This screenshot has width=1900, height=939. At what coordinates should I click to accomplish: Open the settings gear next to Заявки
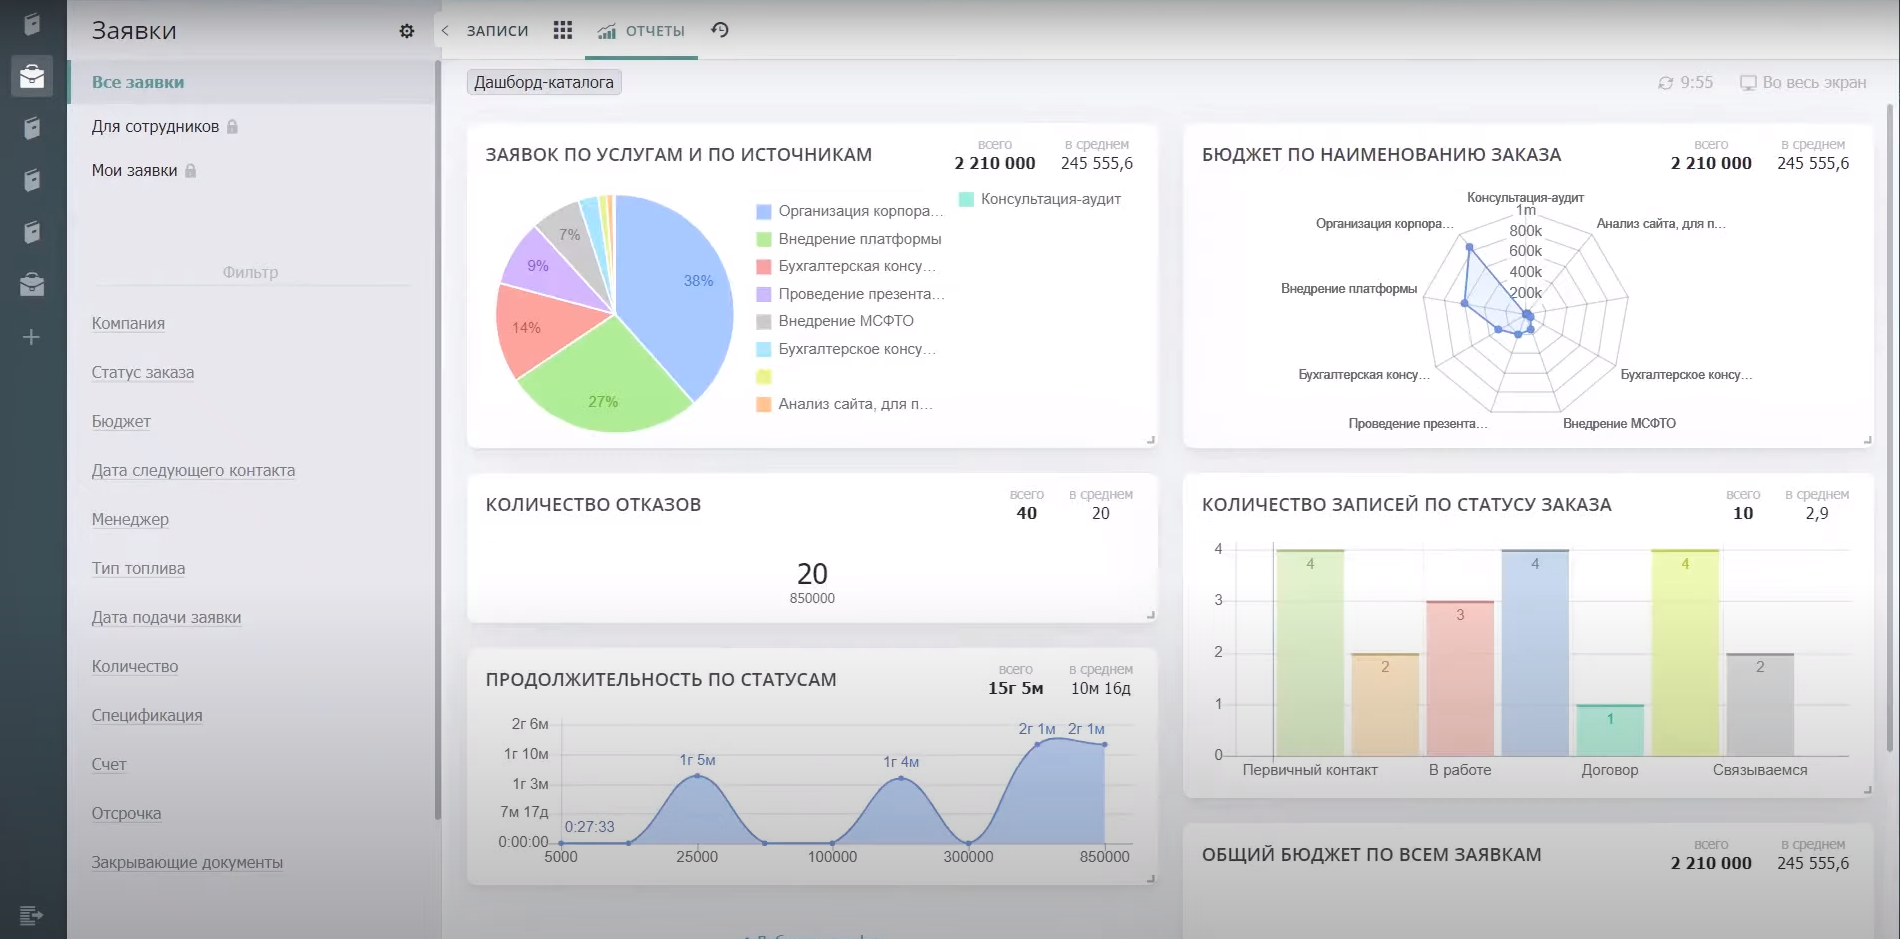coord(406,31)
